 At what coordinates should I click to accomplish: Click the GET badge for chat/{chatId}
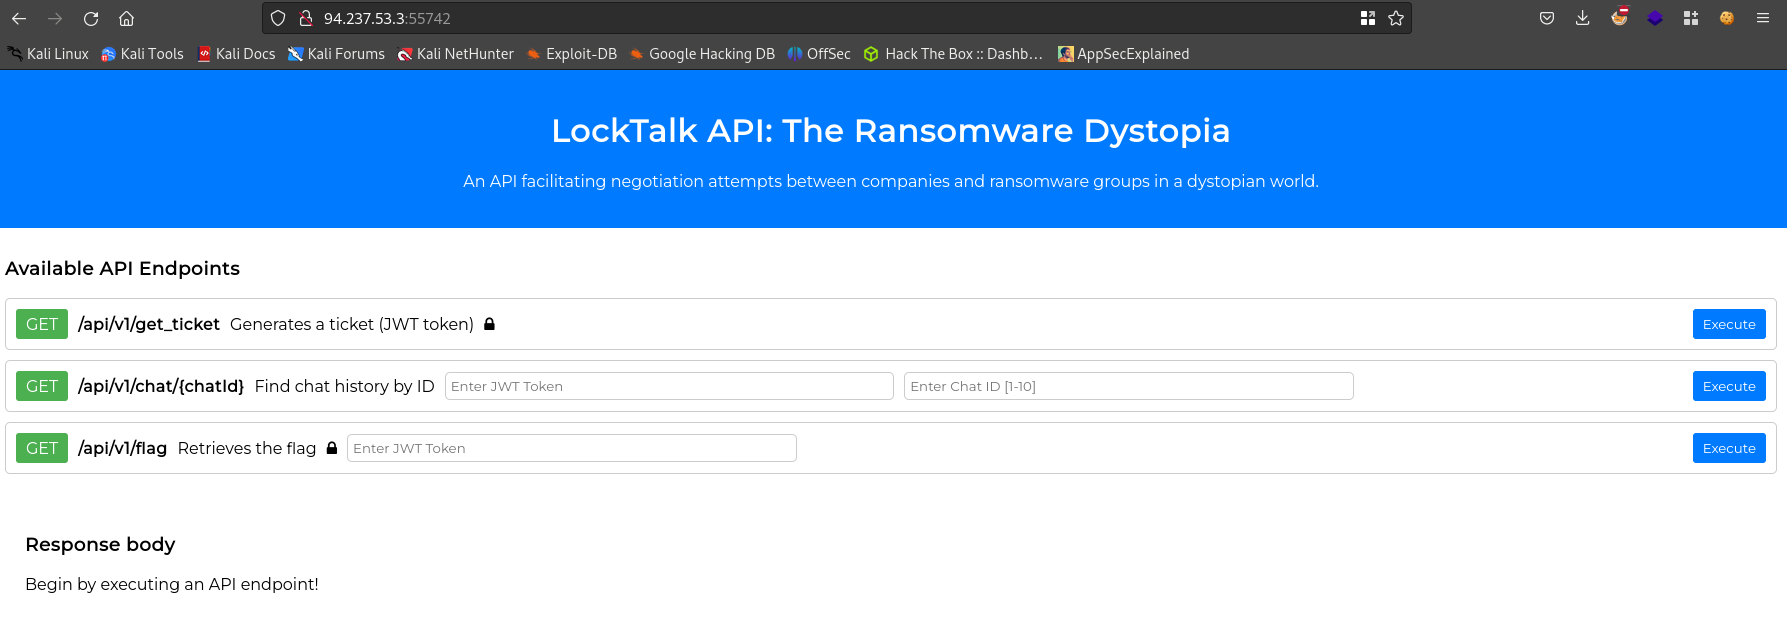click(42, 386)
